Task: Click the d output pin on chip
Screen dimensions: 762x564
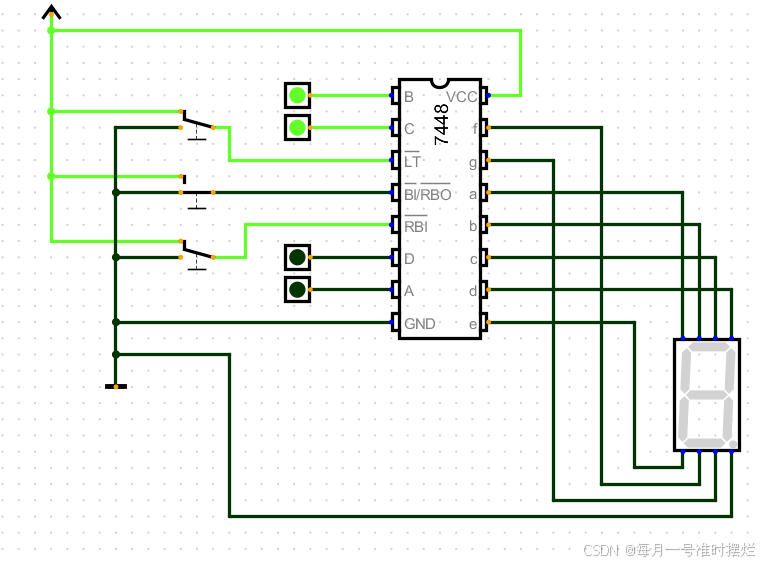Action: (x=485, y=290)
